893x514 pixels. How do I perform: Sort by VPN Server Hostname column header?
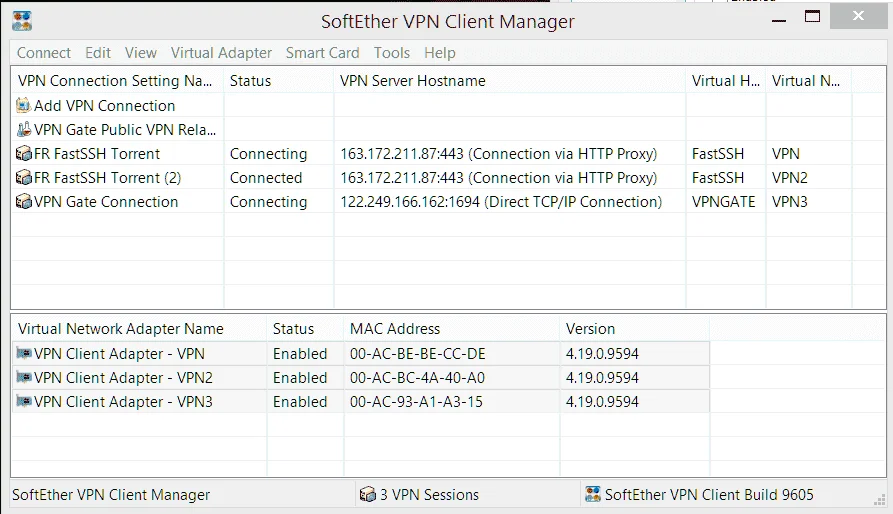click(510, 81)
